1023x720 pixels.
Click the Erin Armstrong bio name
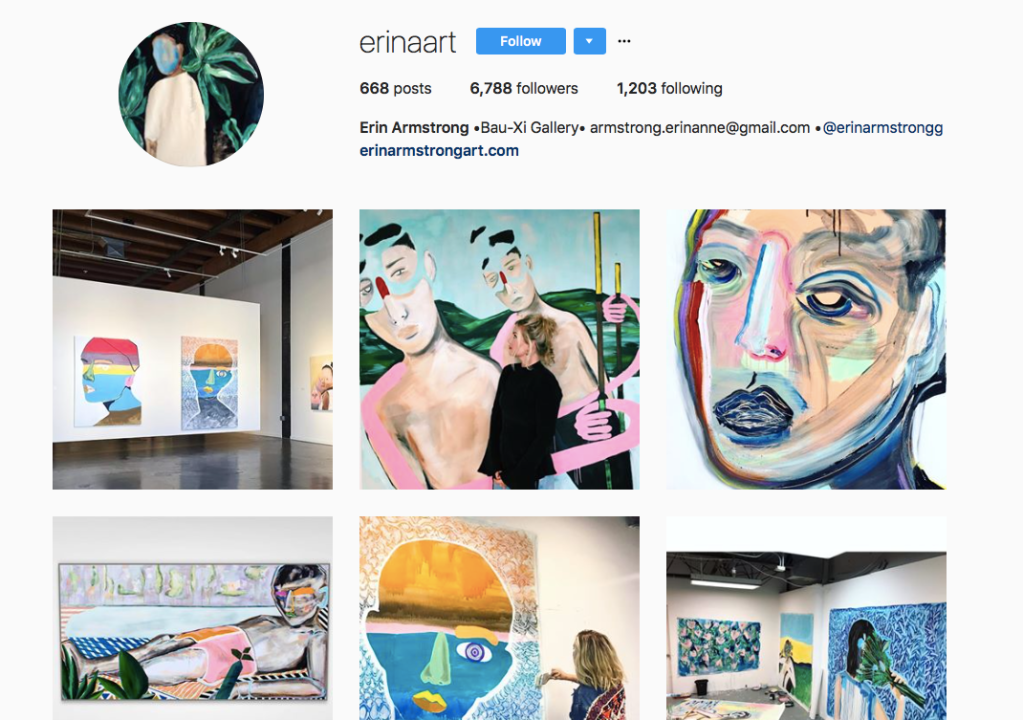point(414,128)
